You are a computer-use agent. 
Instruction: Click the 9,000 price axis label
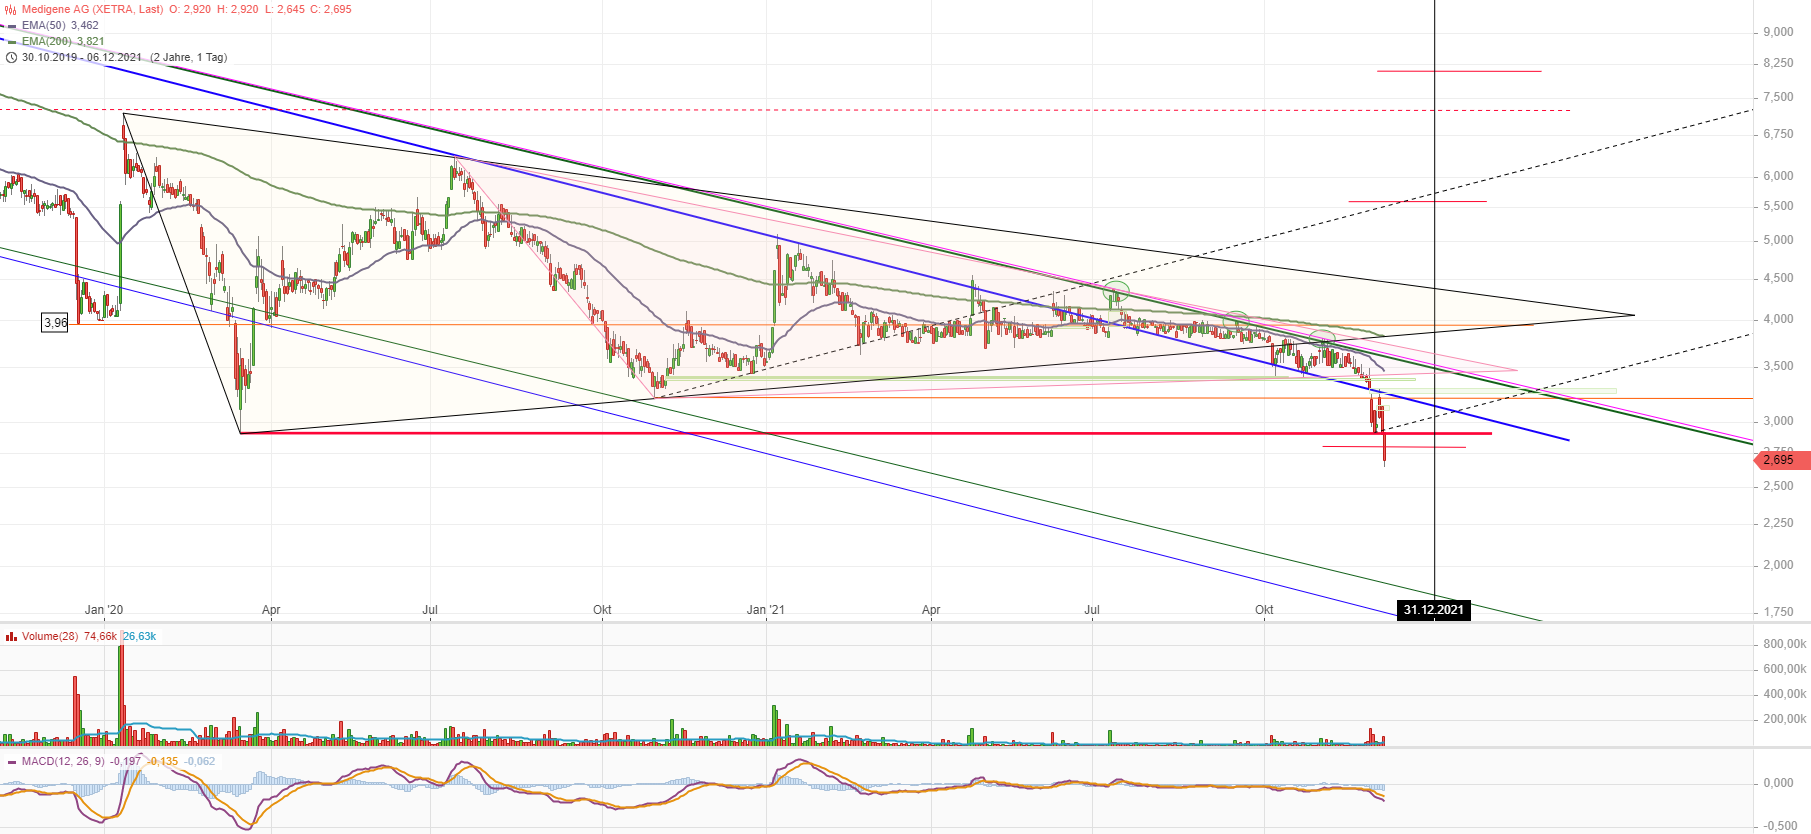click(x=1778, y=32)
